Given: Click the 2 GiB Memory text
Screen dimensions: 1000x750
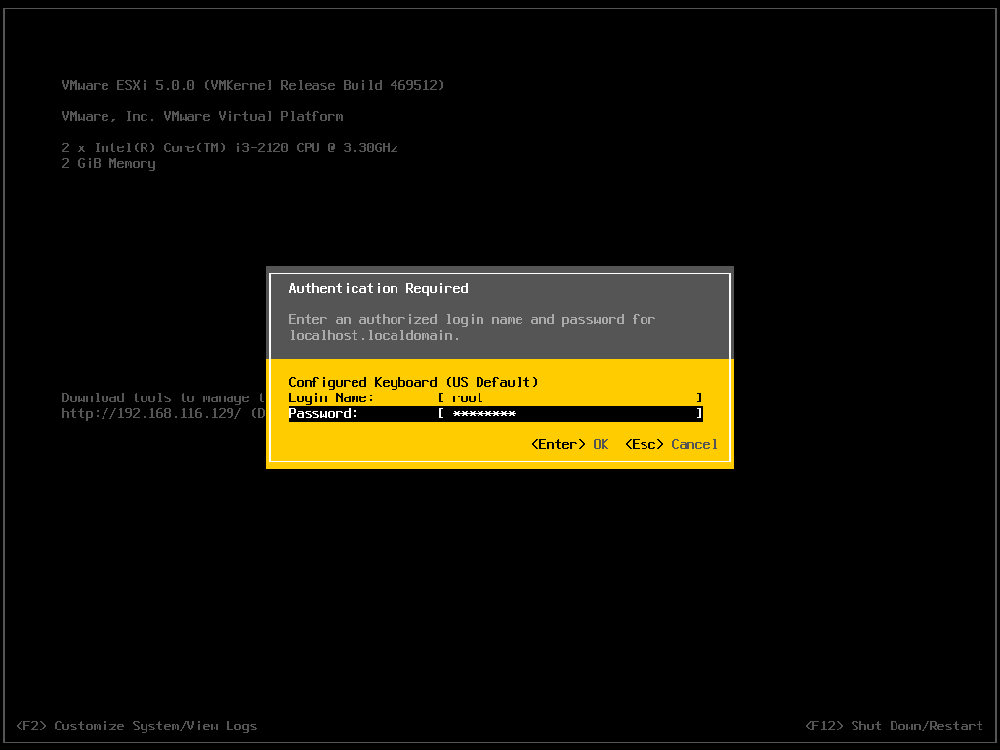Looking at the screenshot, I should 108,164.
